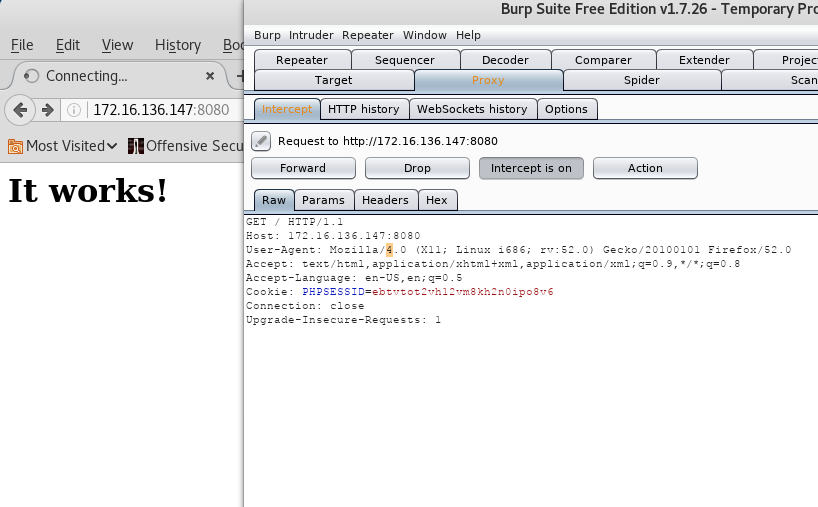Open the Firefox View menu
818x507 pixels.
(117, 45)
